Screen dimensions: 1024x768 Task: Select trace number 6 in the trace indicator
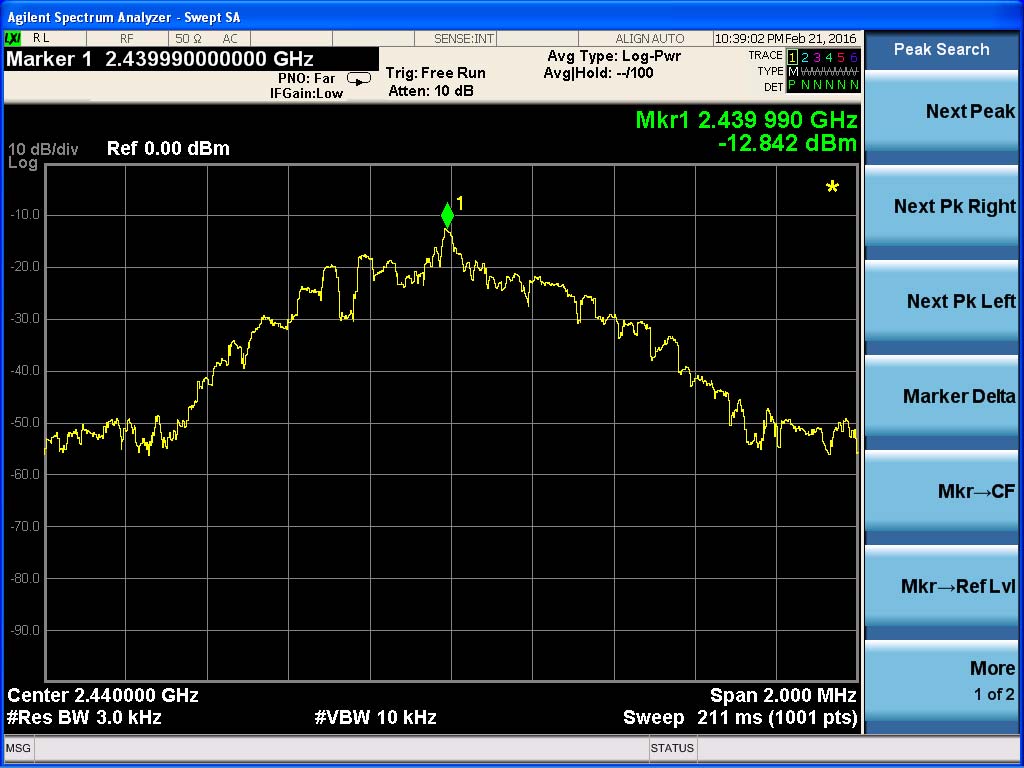pyautogui.click(x=853, y=57)
